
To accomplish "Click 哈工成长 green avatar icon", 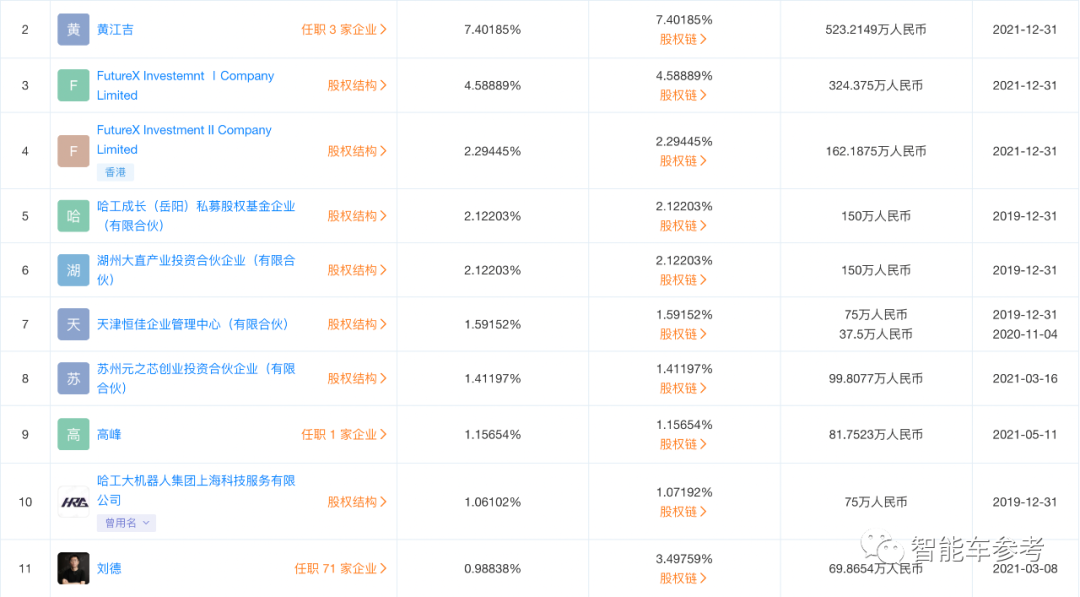I will pyautogui.click(x=72, y=215).
